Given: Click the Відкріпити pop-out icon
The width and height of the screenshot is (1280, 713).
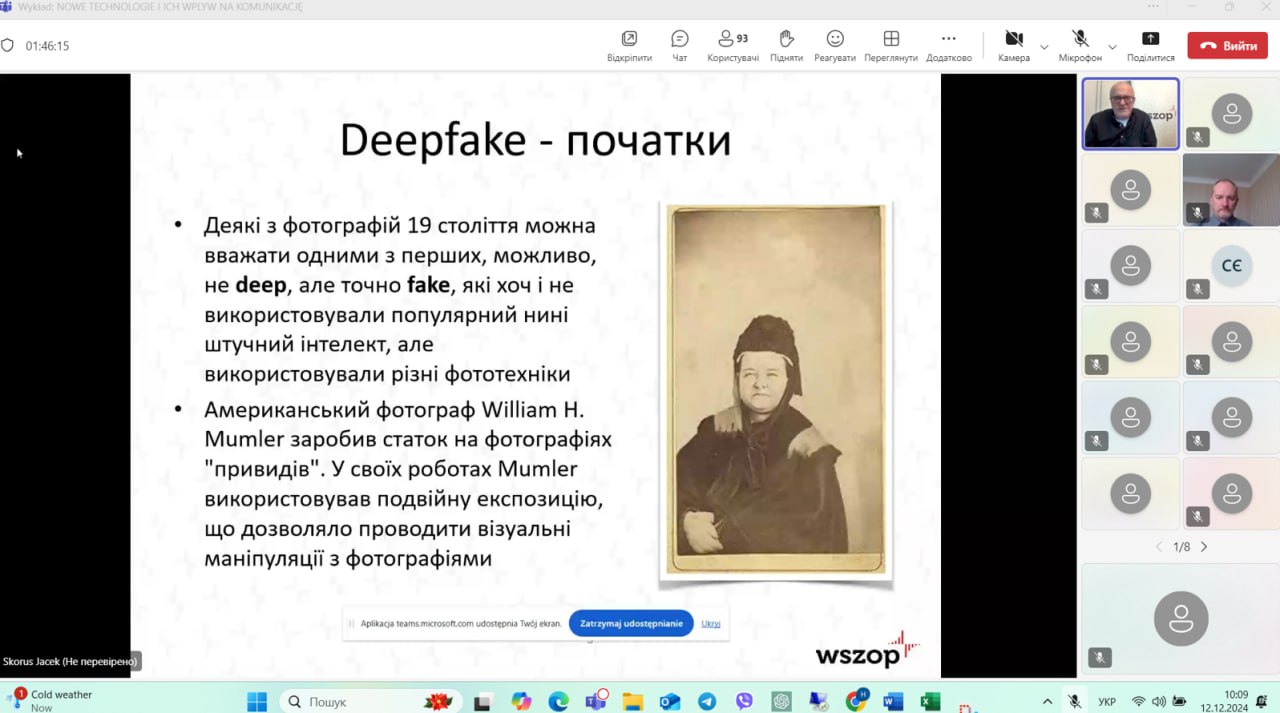Looking at the screenshot, I should click(x=629, y=45).
